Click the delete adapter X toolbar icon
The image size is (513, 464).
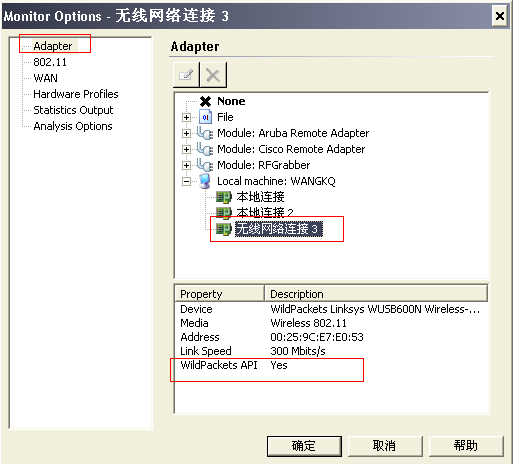tap(213, 75)
